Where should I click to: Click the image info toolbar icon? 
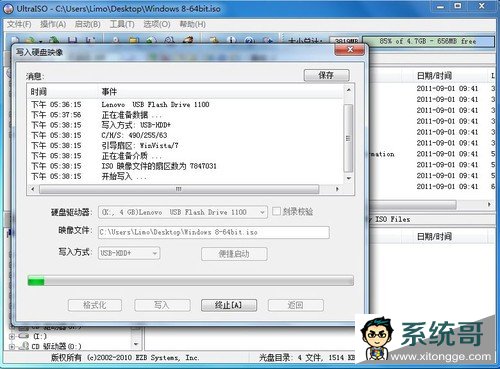[232, 40]
